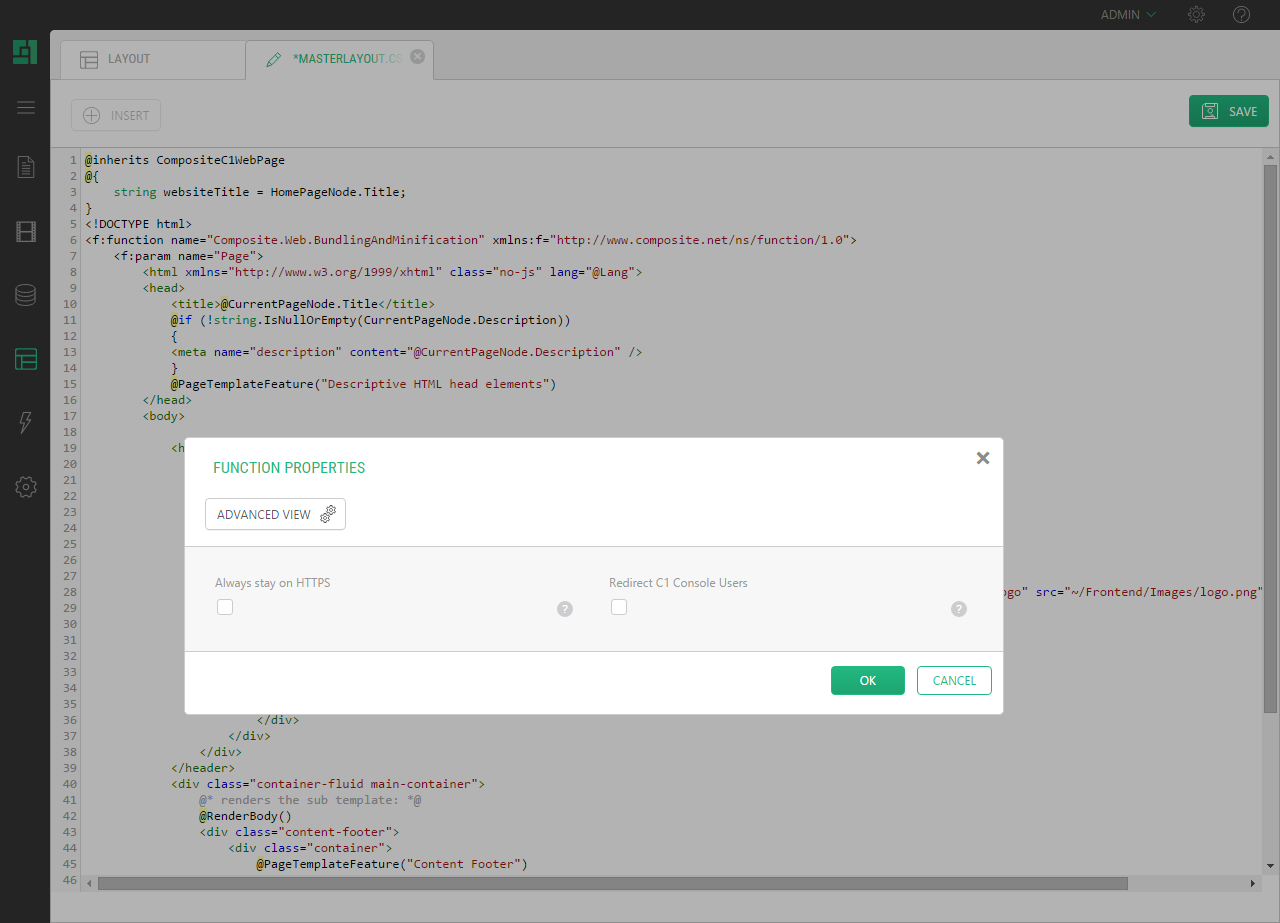Open the ADMIN user dropdown

(x=1128, y=15)
